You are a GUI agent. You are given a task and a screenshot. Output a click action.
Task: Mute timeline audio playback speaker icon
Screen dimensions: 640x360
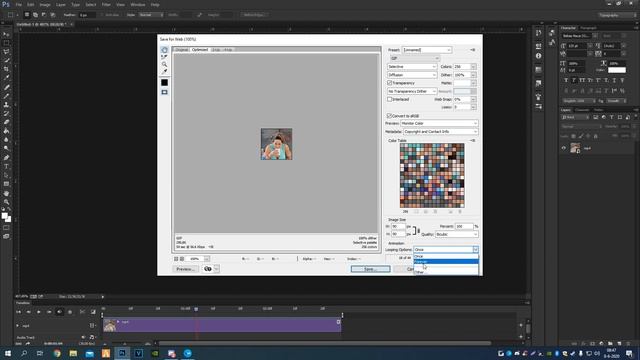60,312
